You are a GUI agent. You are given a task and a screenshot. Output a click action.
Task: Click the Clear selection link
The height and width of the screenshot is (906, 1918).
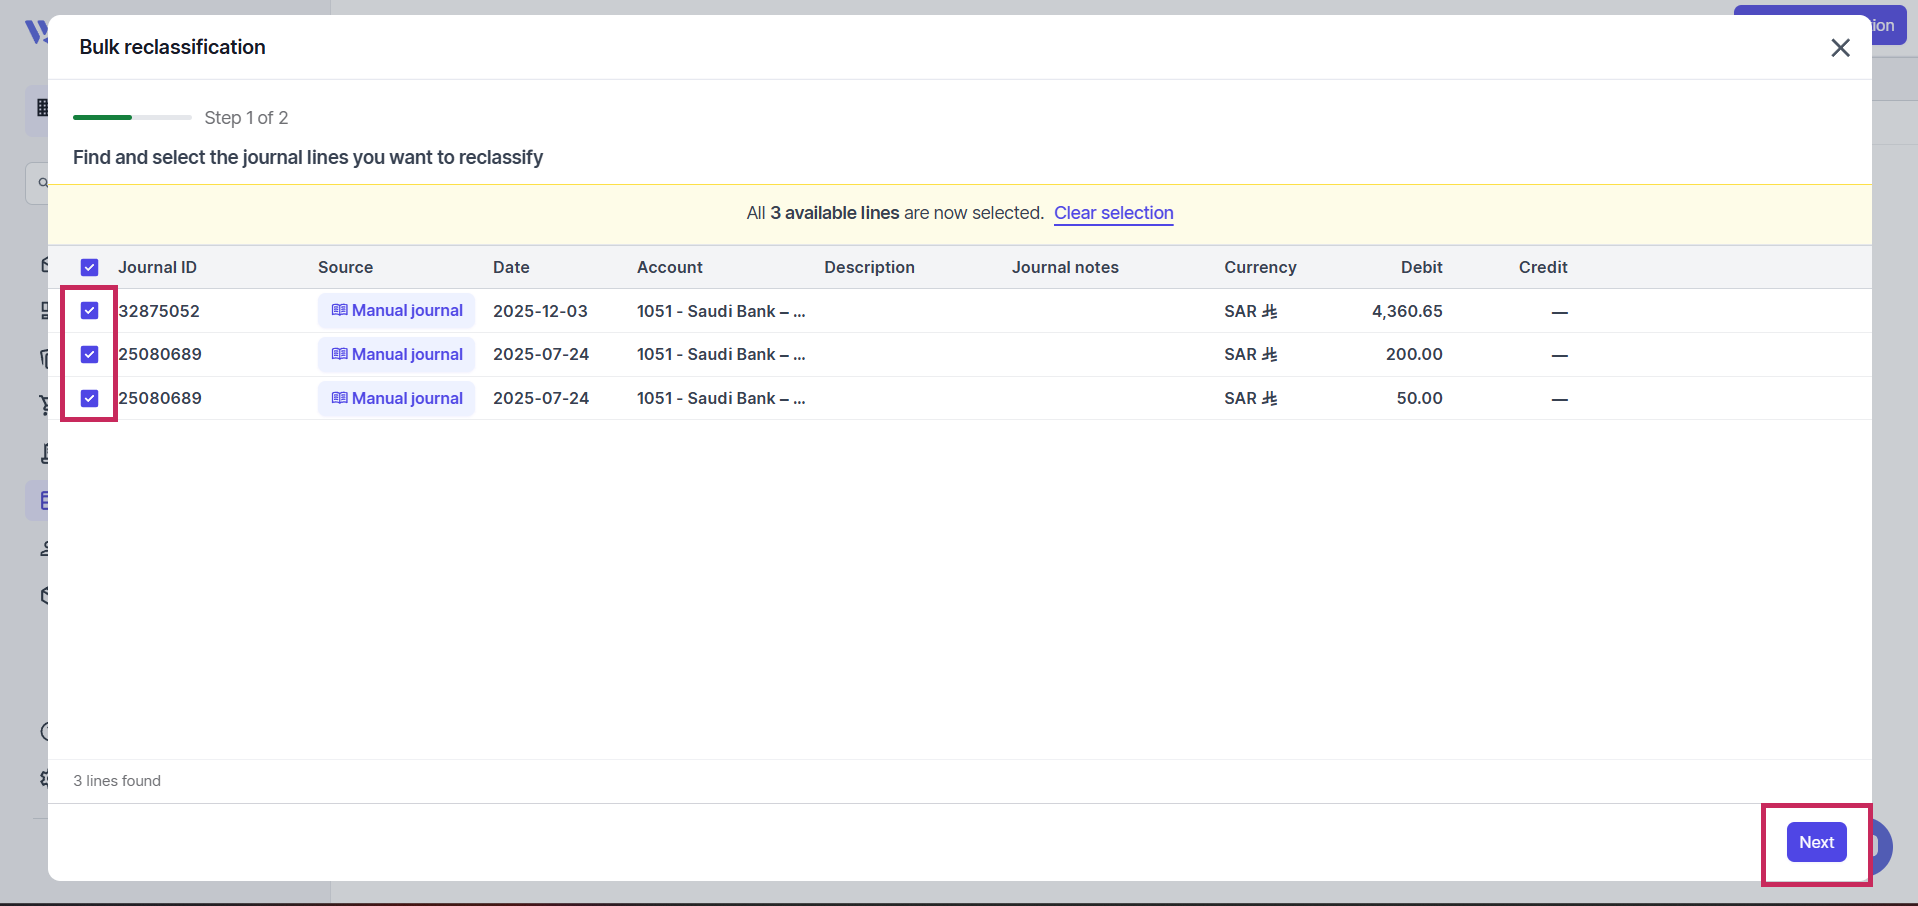tap(1114, 213)
